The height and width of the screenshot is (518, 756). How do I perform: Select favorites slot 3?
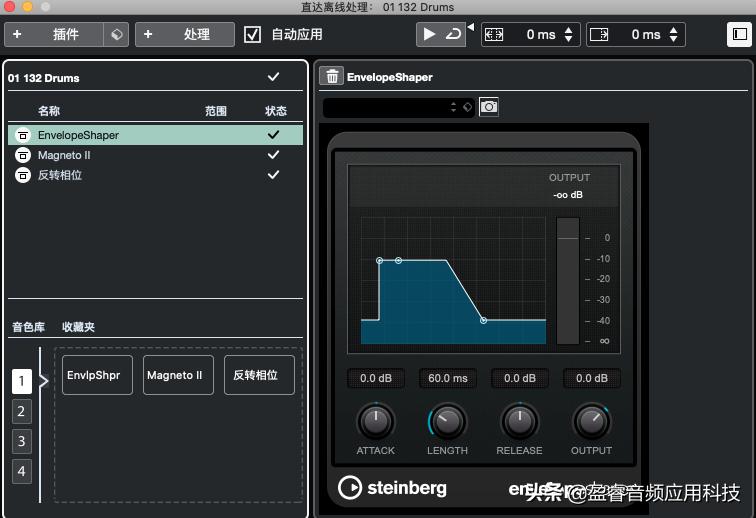coord(22,441)
